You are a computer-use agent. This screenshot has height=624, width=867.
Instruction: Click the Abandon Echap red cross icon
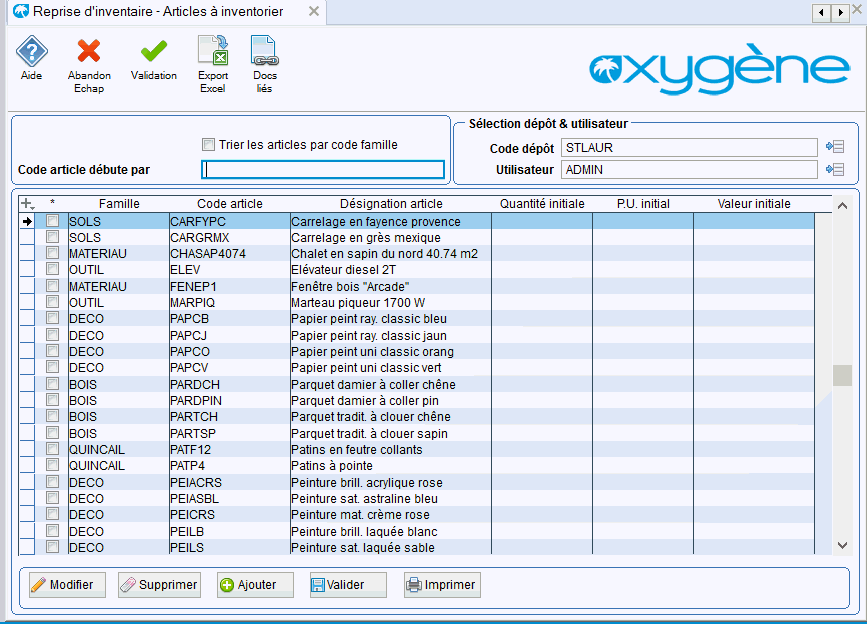pyautogui.click(x=89, y=53)
